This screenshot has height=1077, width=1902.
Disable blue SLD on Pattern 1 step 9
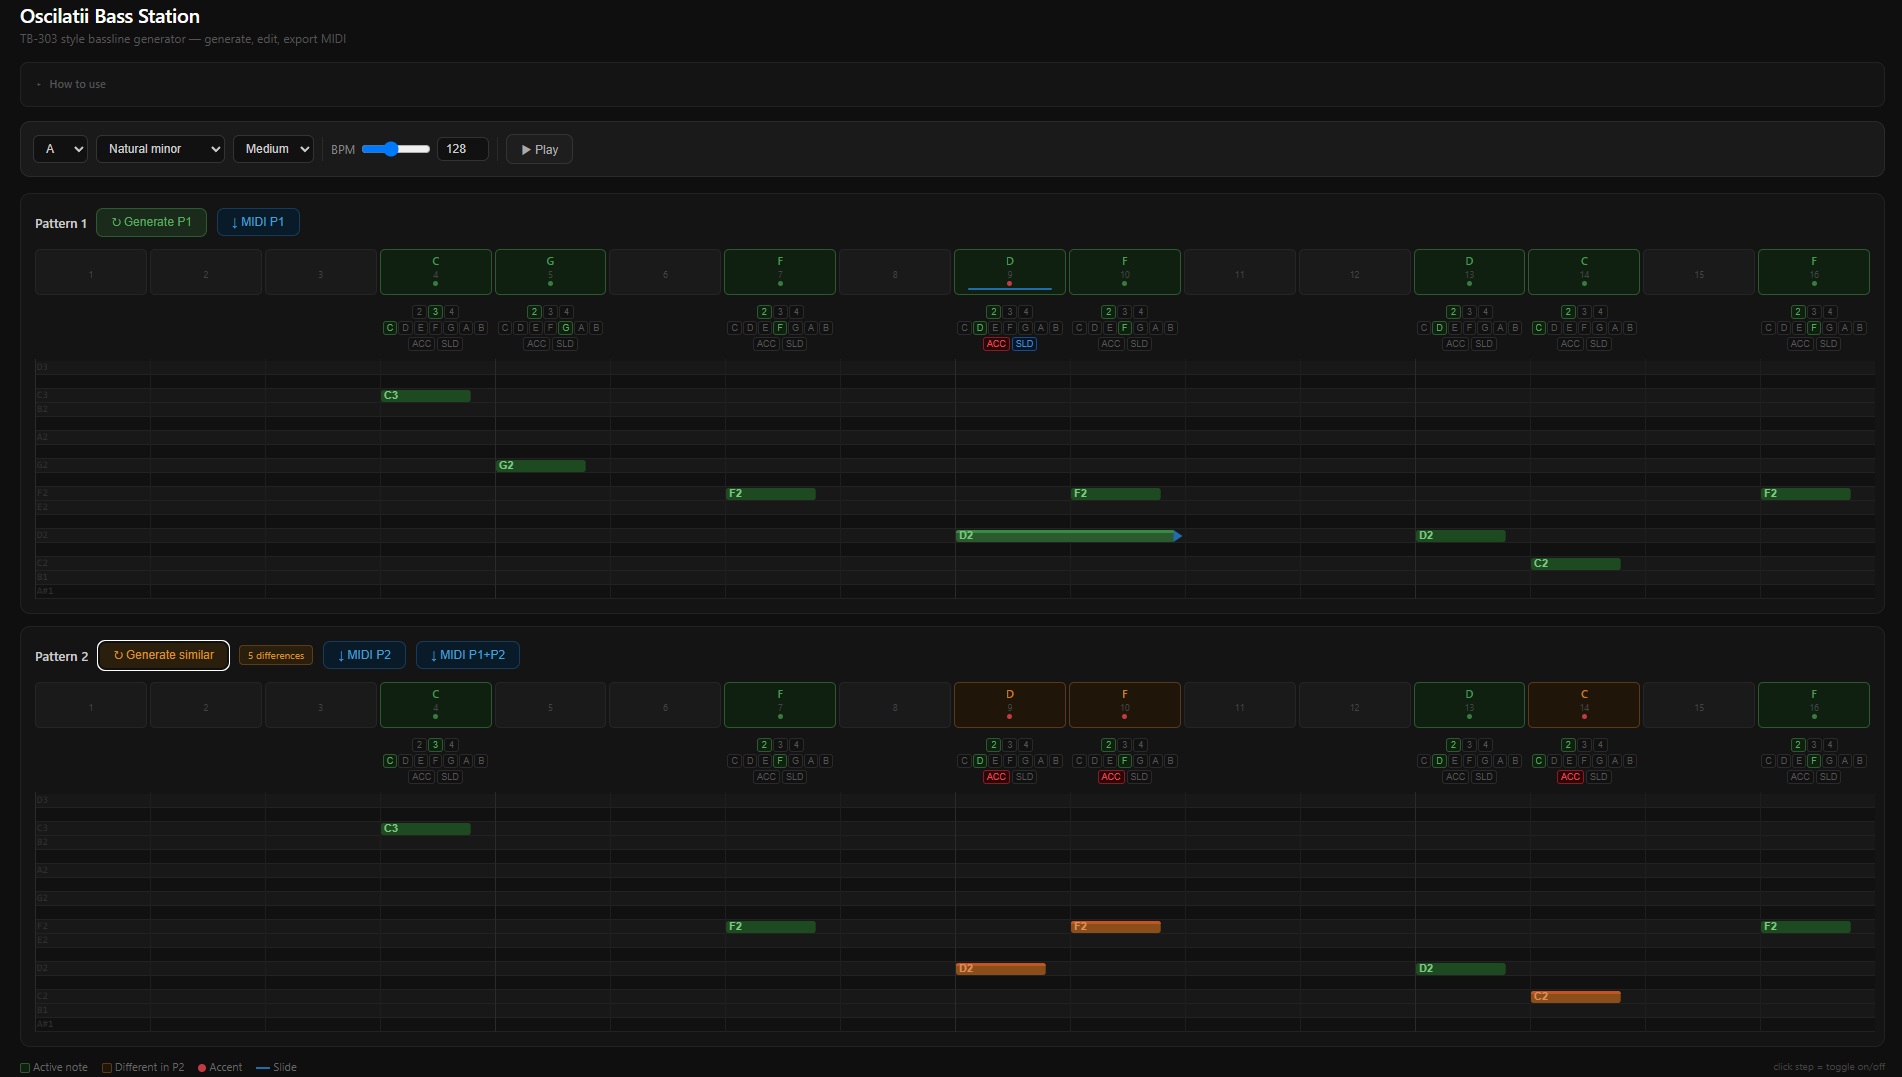[x=1024, y=344]
